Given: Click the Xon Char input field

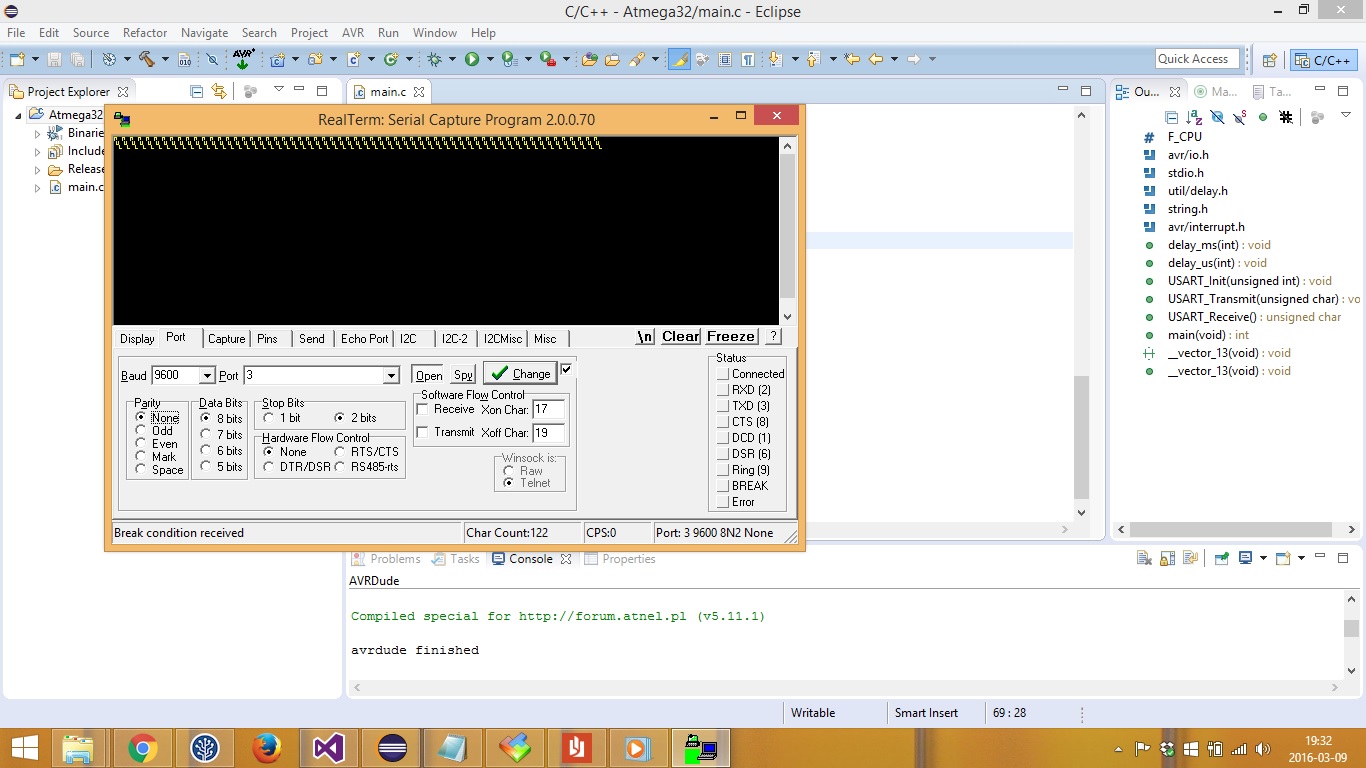Looking at the screenshot, I should (549, 409).
